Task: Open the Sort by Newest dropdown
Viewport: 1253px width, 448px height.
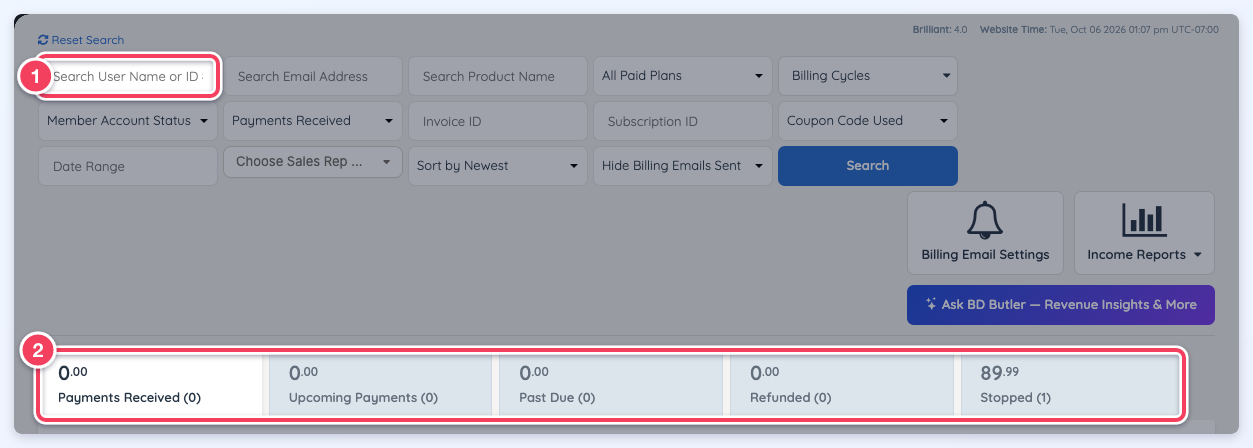Action: [498, 166]
